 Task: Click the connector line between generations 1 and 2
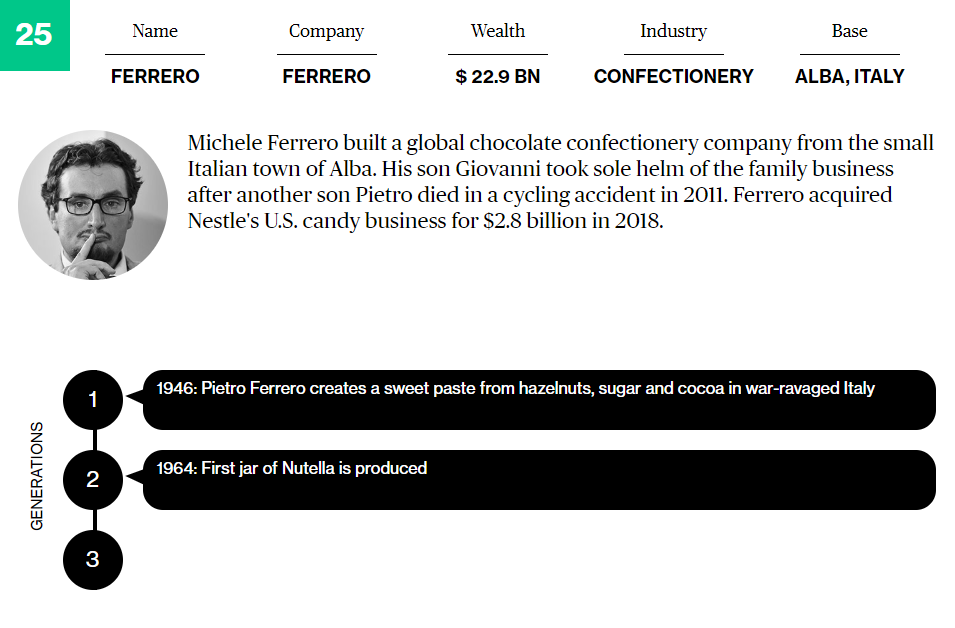pos(93,440)
